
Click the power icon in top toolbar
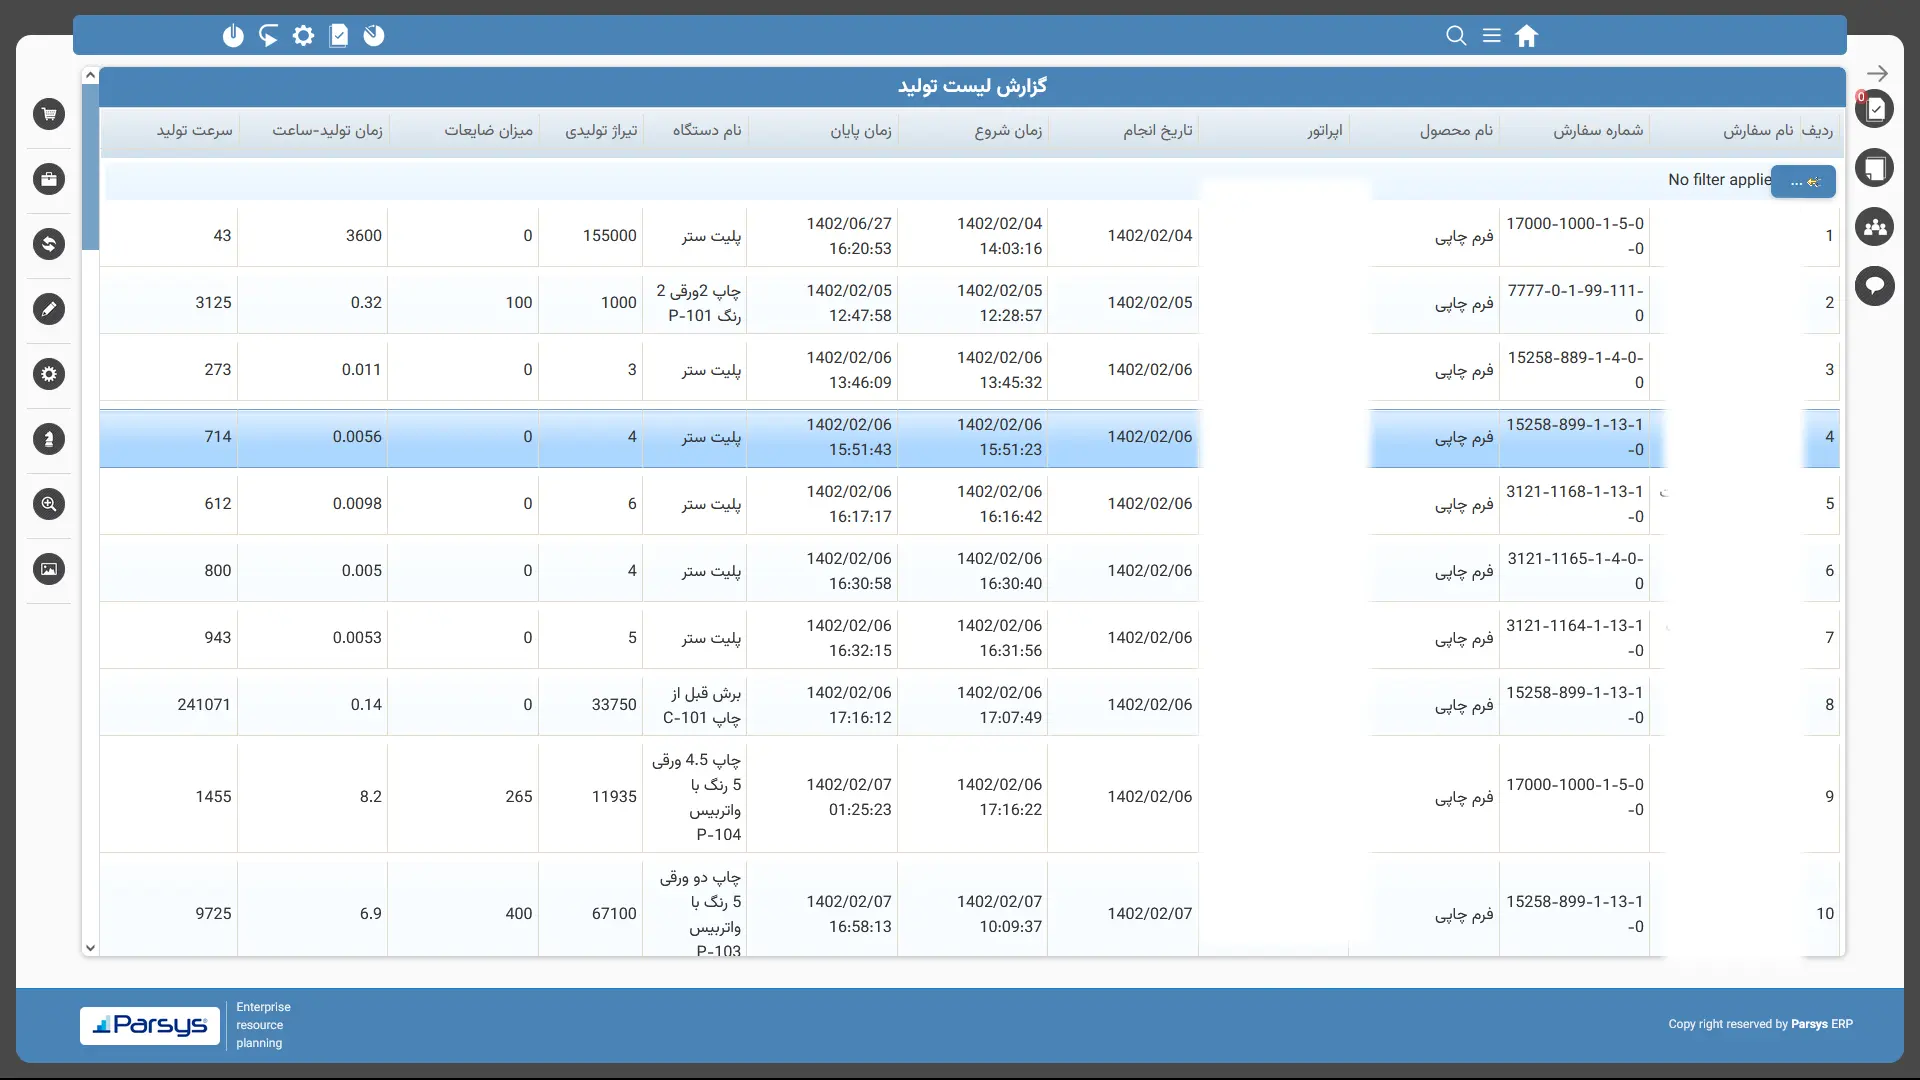[233, 36]
